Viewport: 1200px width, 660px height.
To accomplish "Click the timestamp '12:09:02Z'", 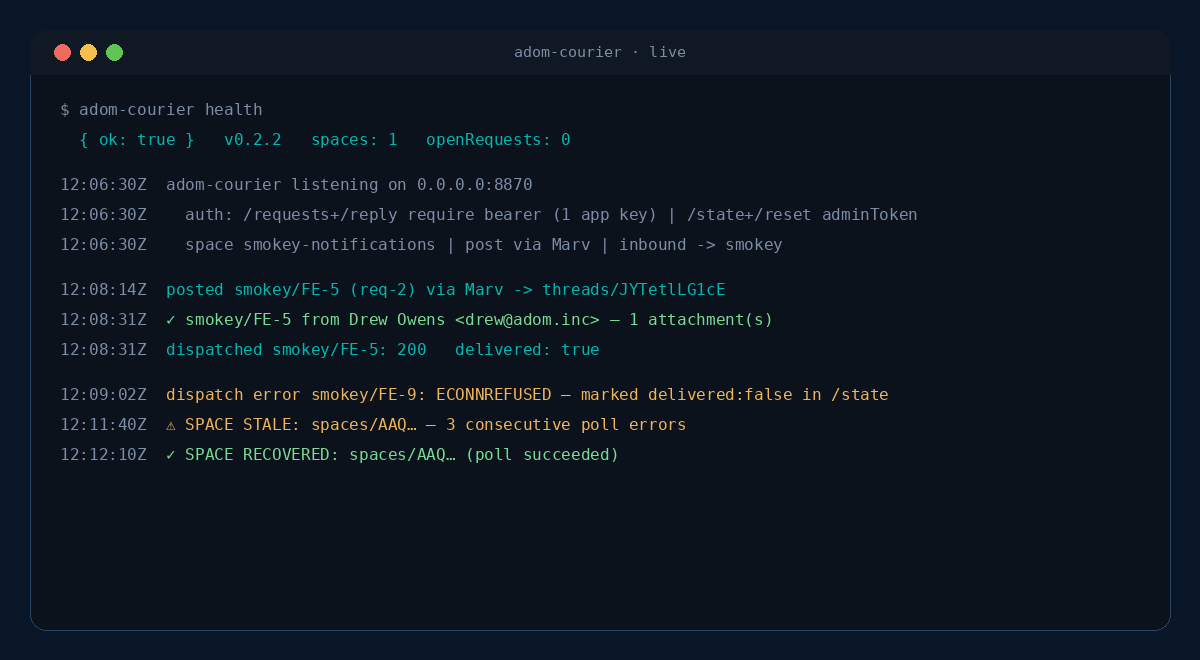I will [x=103, y=395].
